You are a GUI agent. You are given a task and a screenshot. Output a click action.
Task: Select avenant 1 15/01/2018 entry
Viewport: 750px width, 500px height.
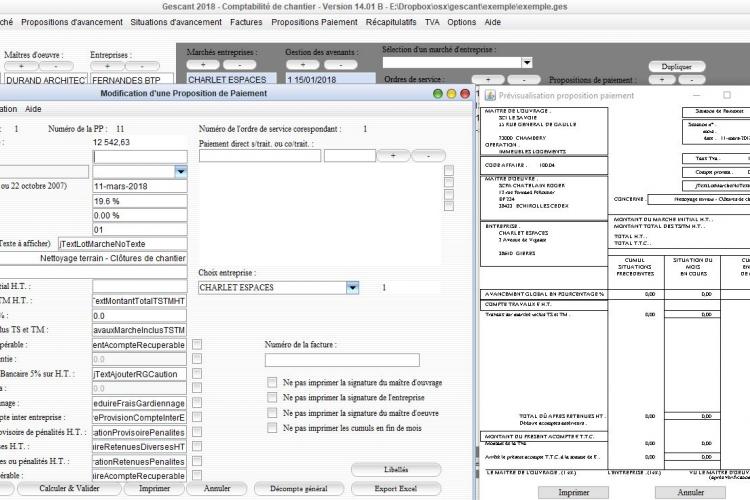330,80
